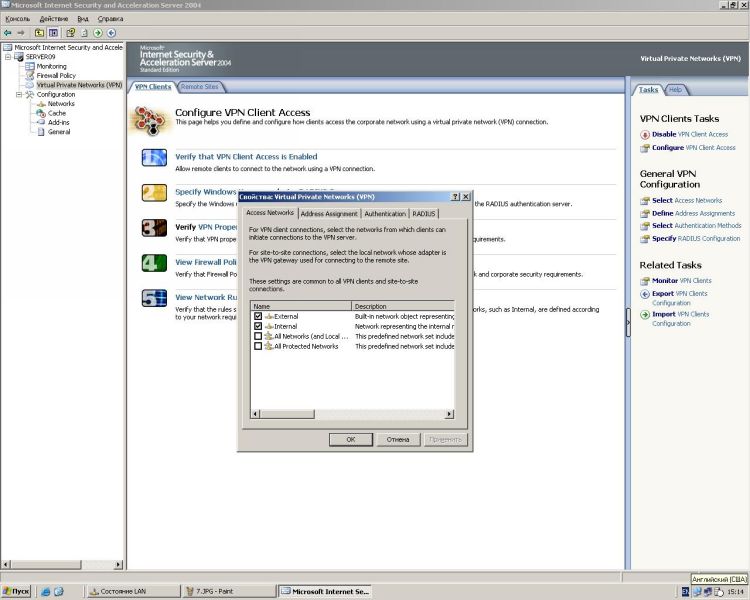Image resolution: width=750 pixels, height=600 pixels.
Task: Switch to Состояние LAN taskbar window
Action: (132, 591)
